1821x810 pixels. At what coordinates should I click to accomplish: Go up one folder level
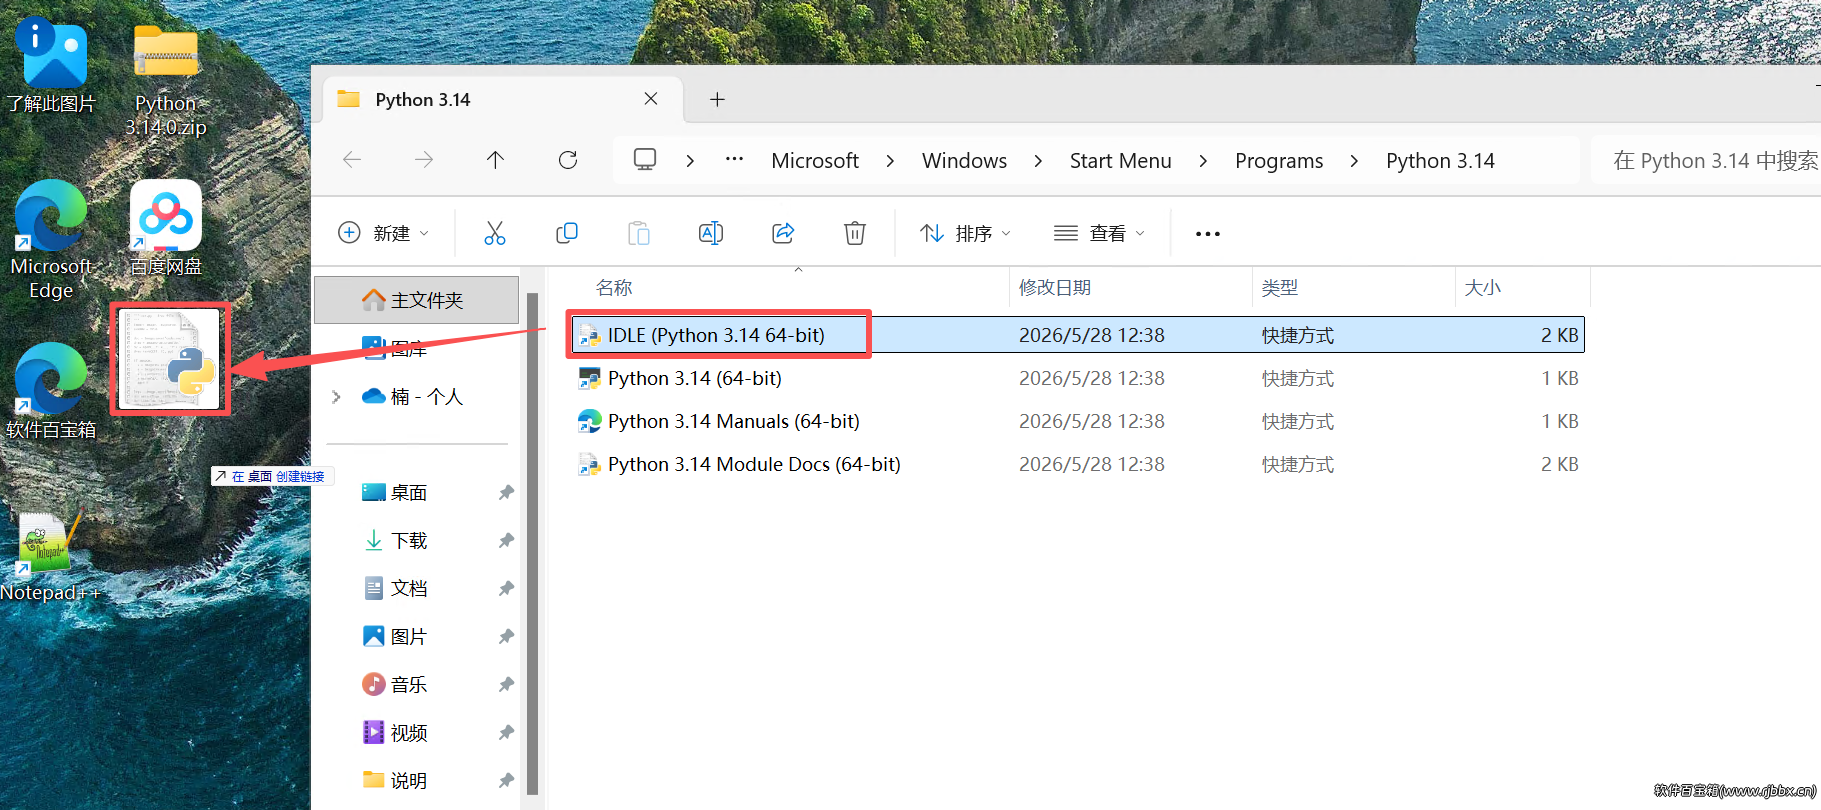point(495,160)
